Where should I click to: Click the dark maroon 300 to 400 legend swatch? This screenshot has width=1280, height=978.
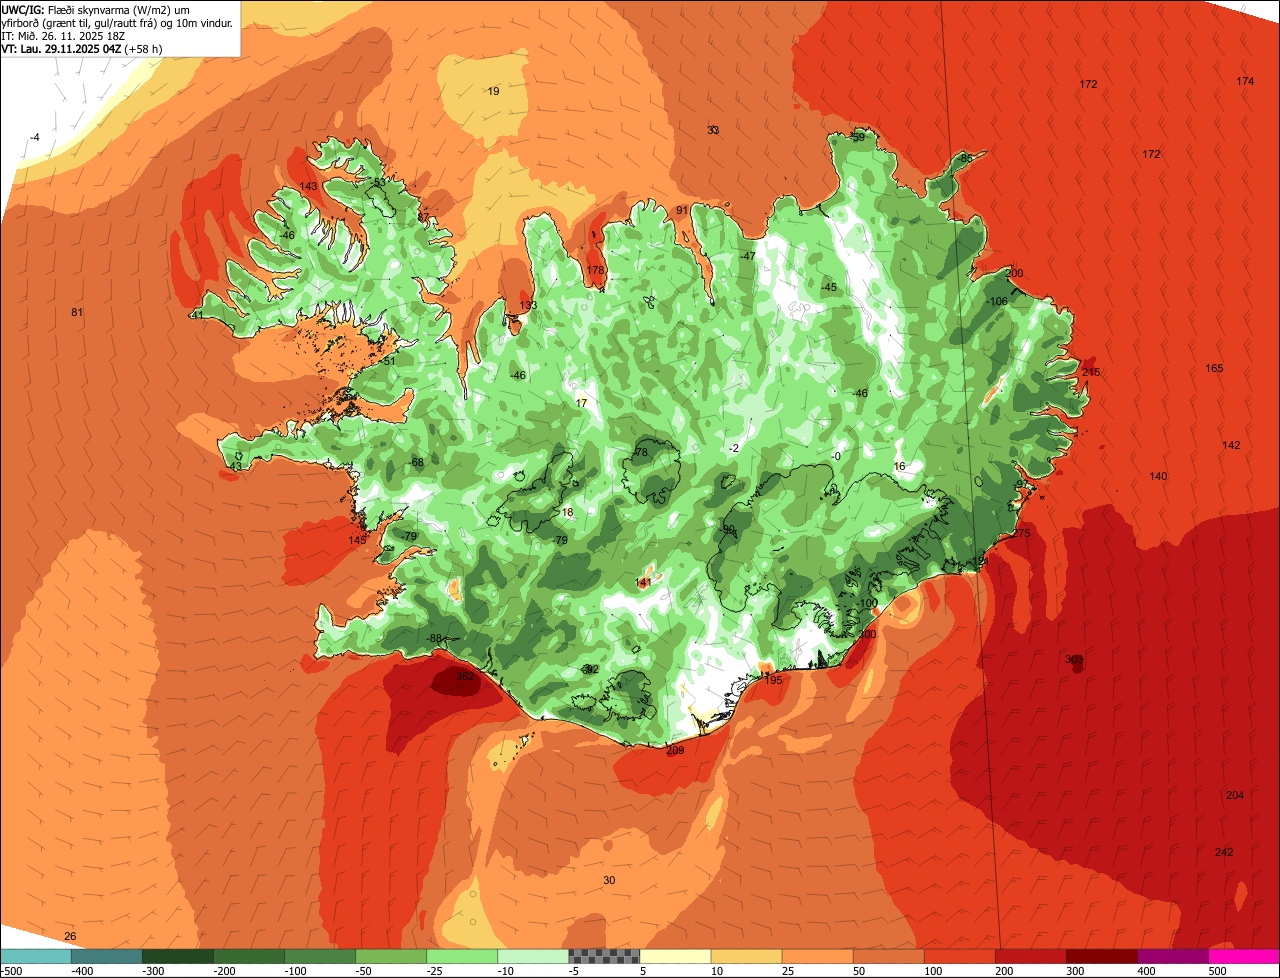[1102, 956]
